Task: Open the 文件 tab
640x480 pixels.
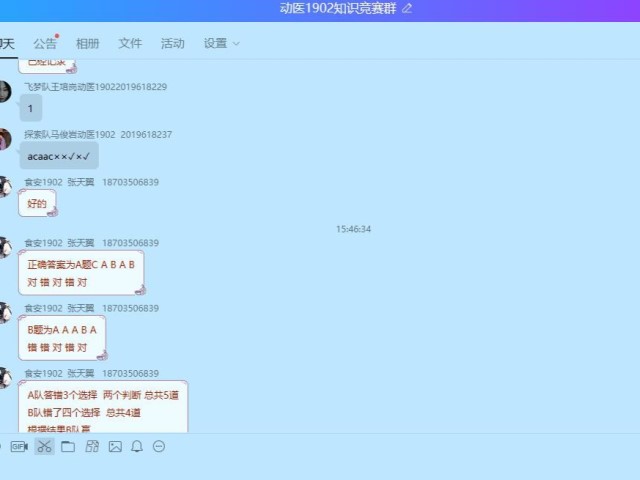Action: [x=130, y=43]
